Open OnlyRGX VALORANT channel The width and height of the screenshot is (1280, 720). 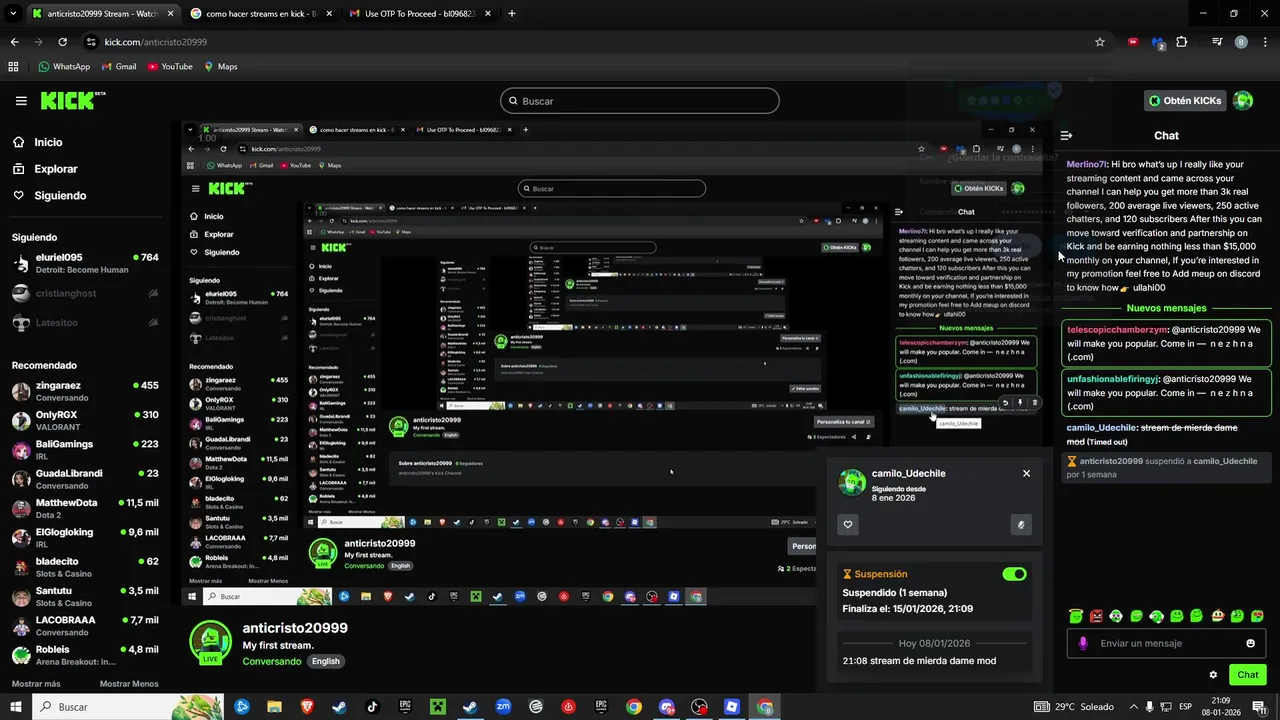(x=85, y=420)
